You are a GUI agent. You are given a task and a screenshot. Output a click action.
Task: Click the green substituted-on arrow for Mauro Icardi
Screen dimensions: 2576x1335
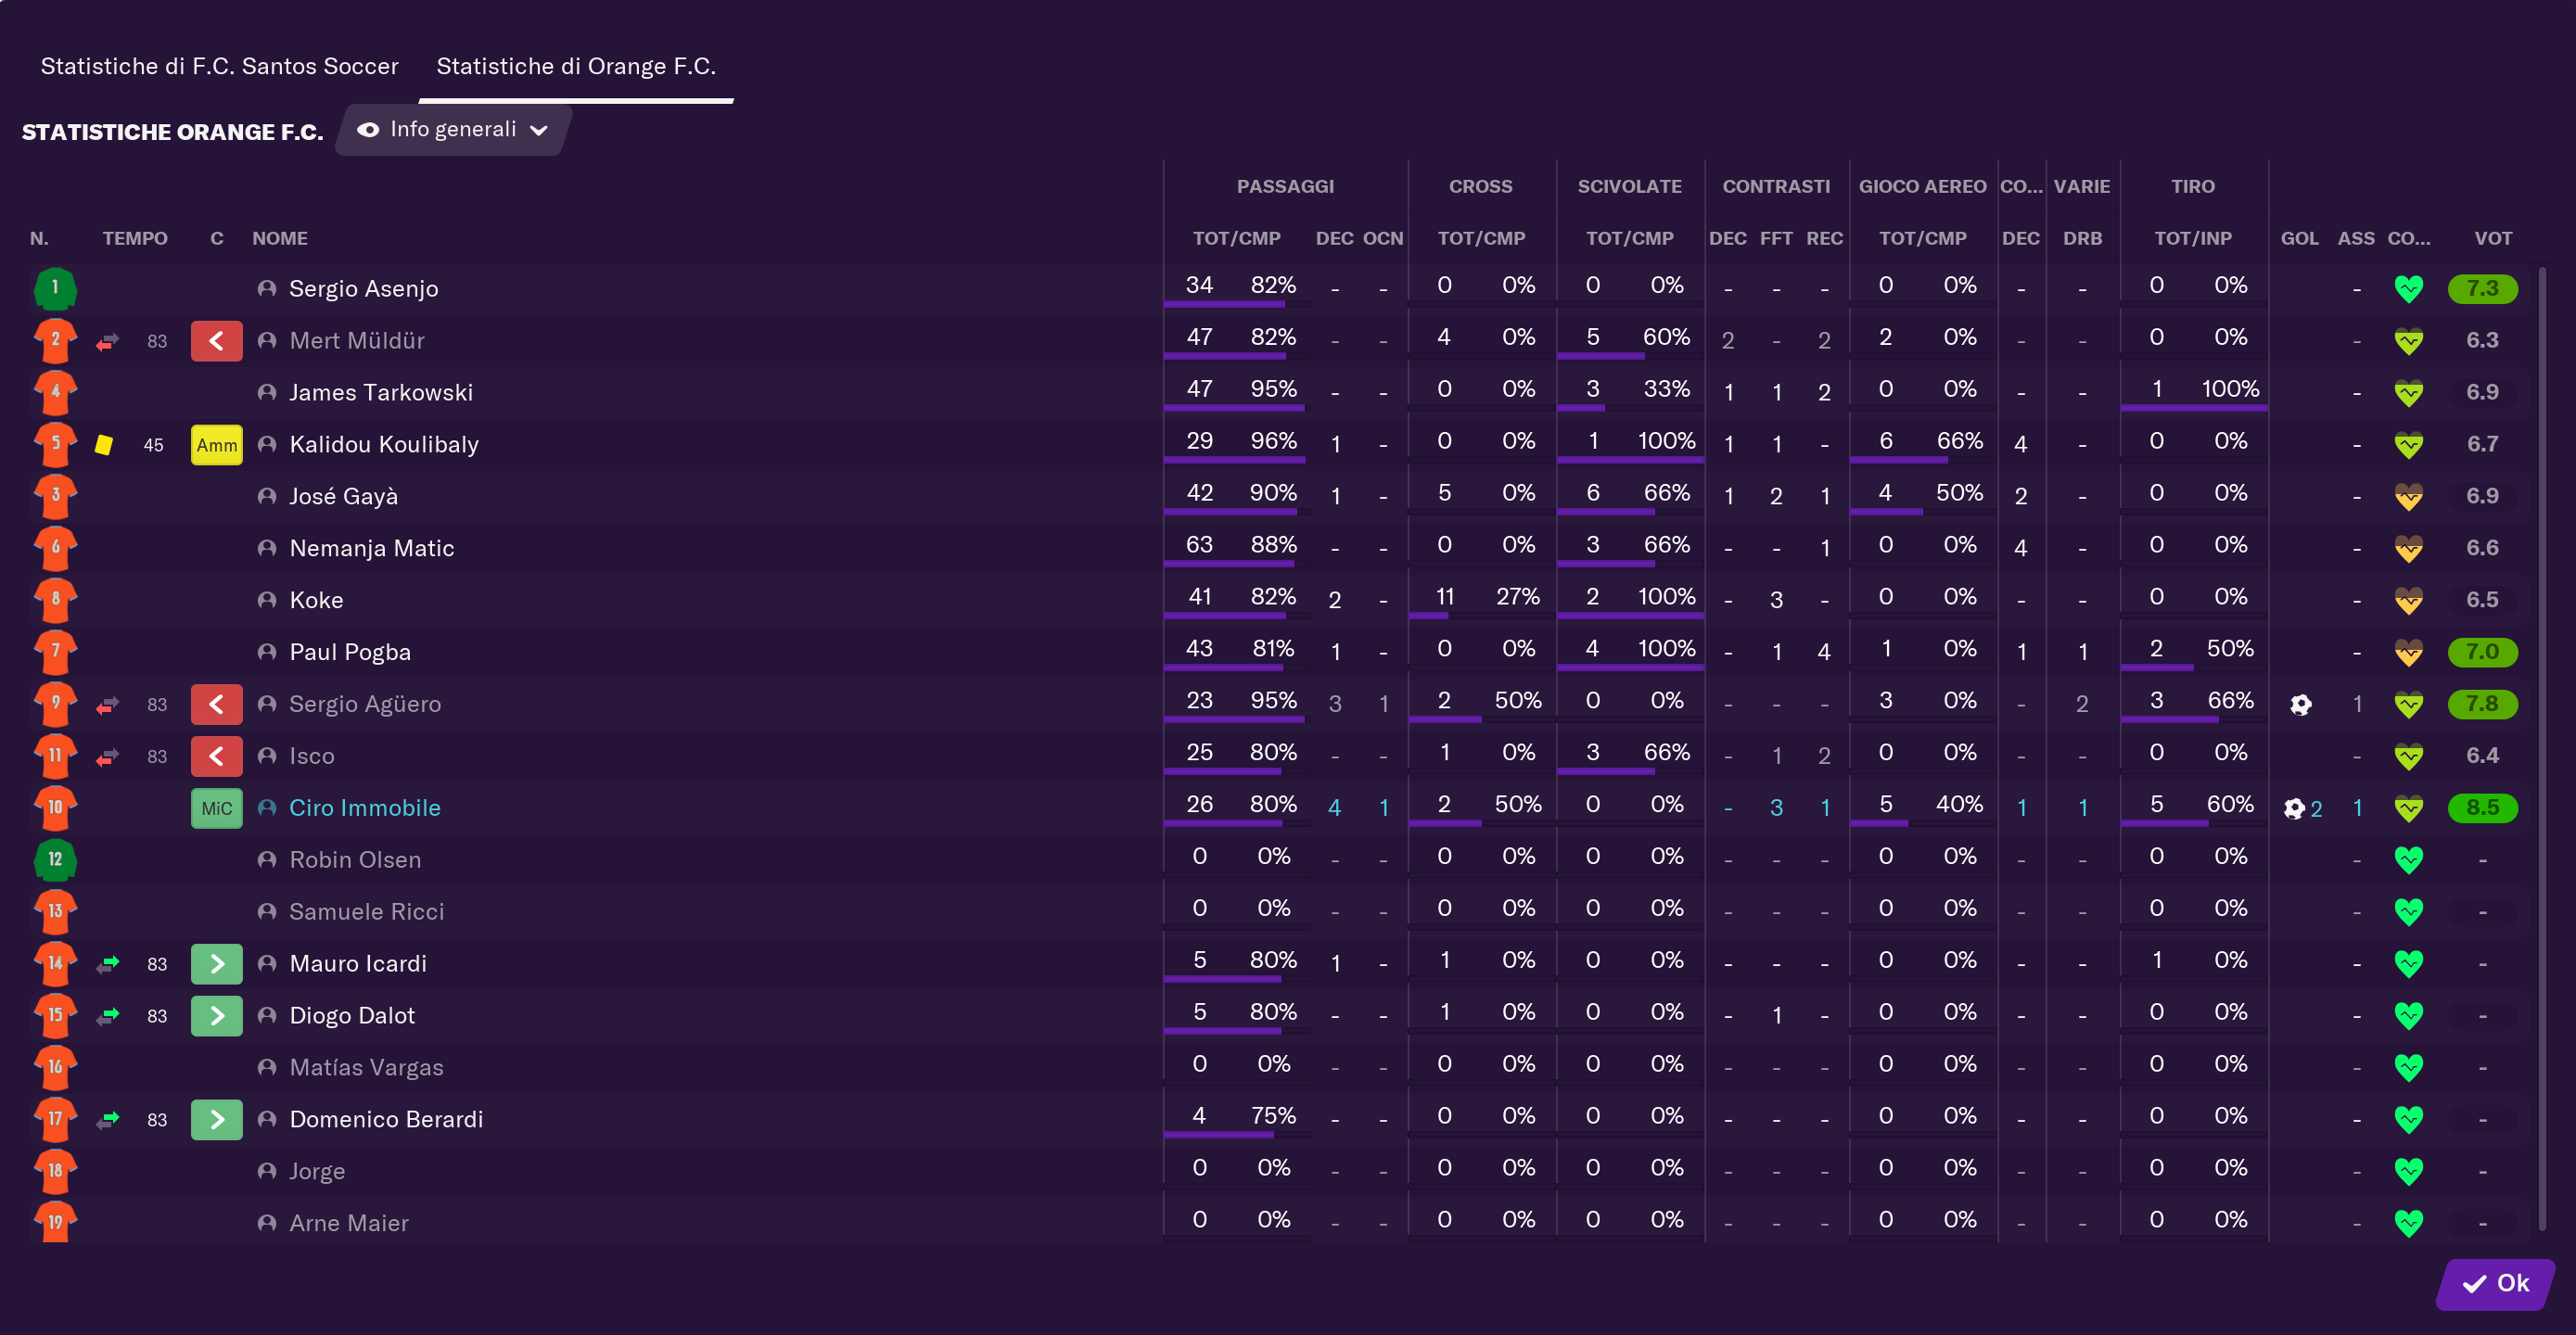pyautogui.click(x=217, y=963)
